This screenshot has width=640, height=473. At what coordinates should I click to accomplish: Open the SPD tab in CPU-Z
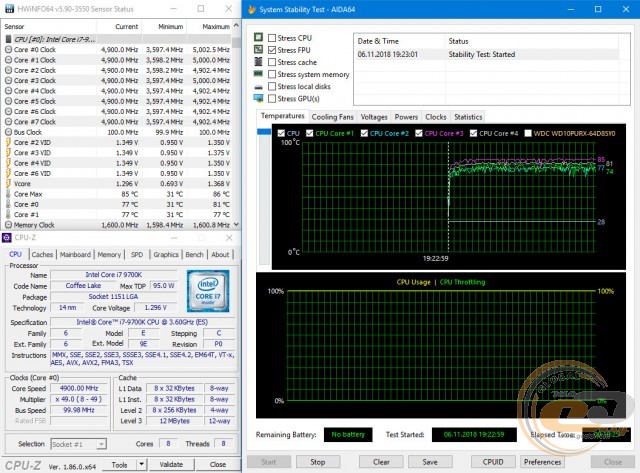pos(137,255)
